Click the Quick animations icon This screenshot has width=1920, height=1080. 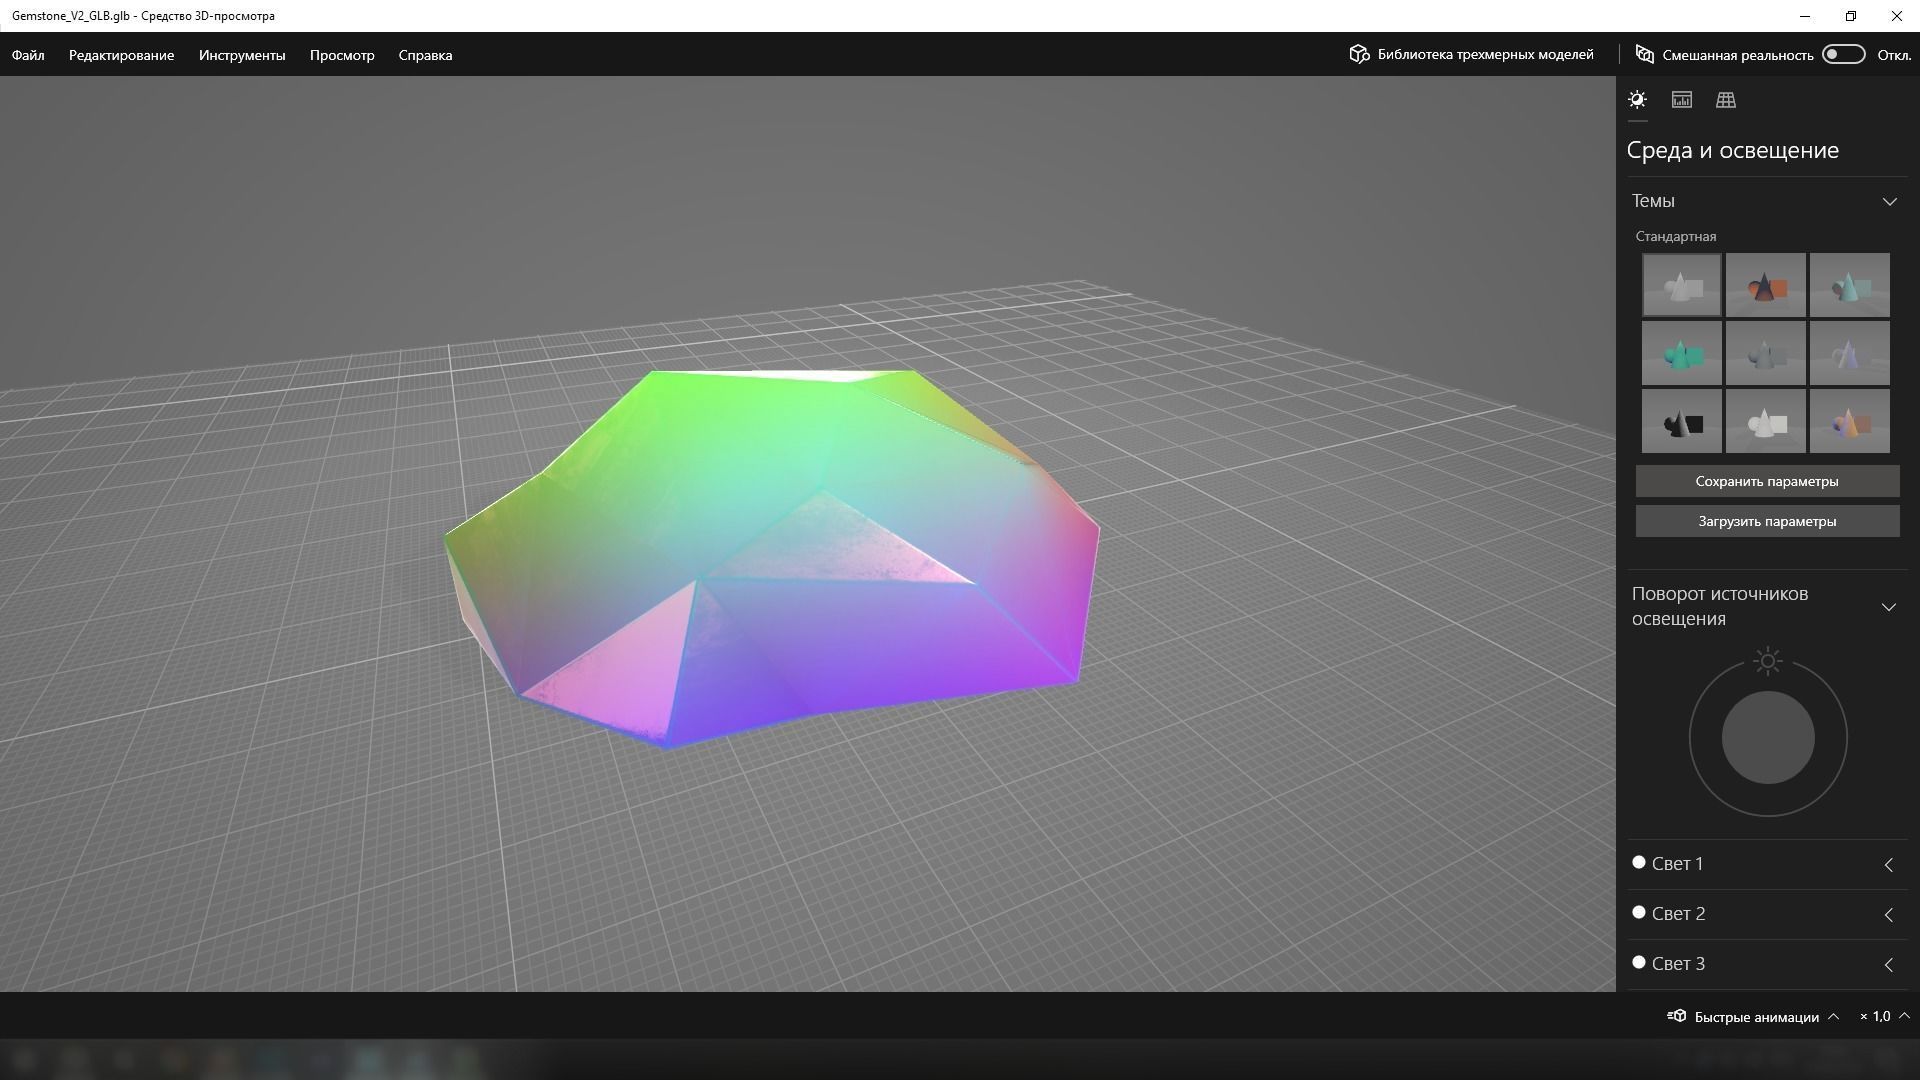[x=1677, y=1016]
